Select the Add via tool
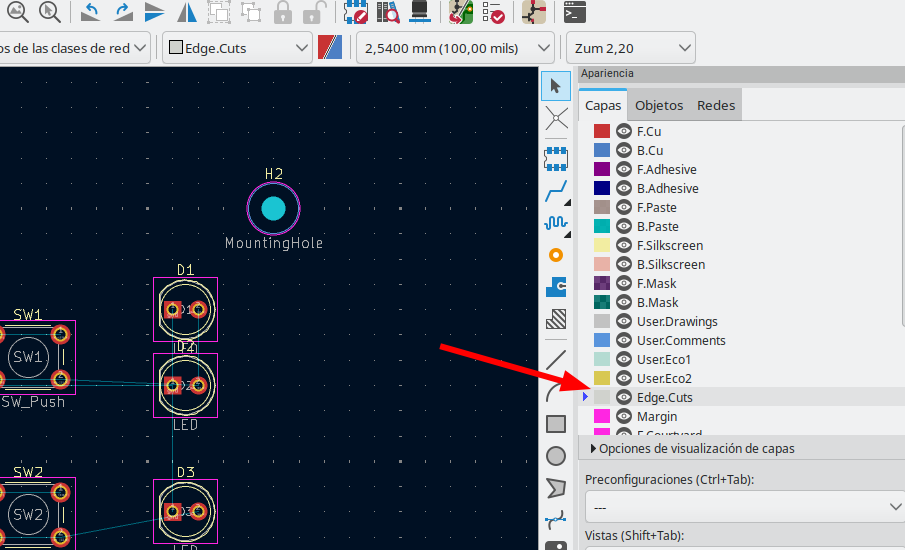 click(556, 255)
